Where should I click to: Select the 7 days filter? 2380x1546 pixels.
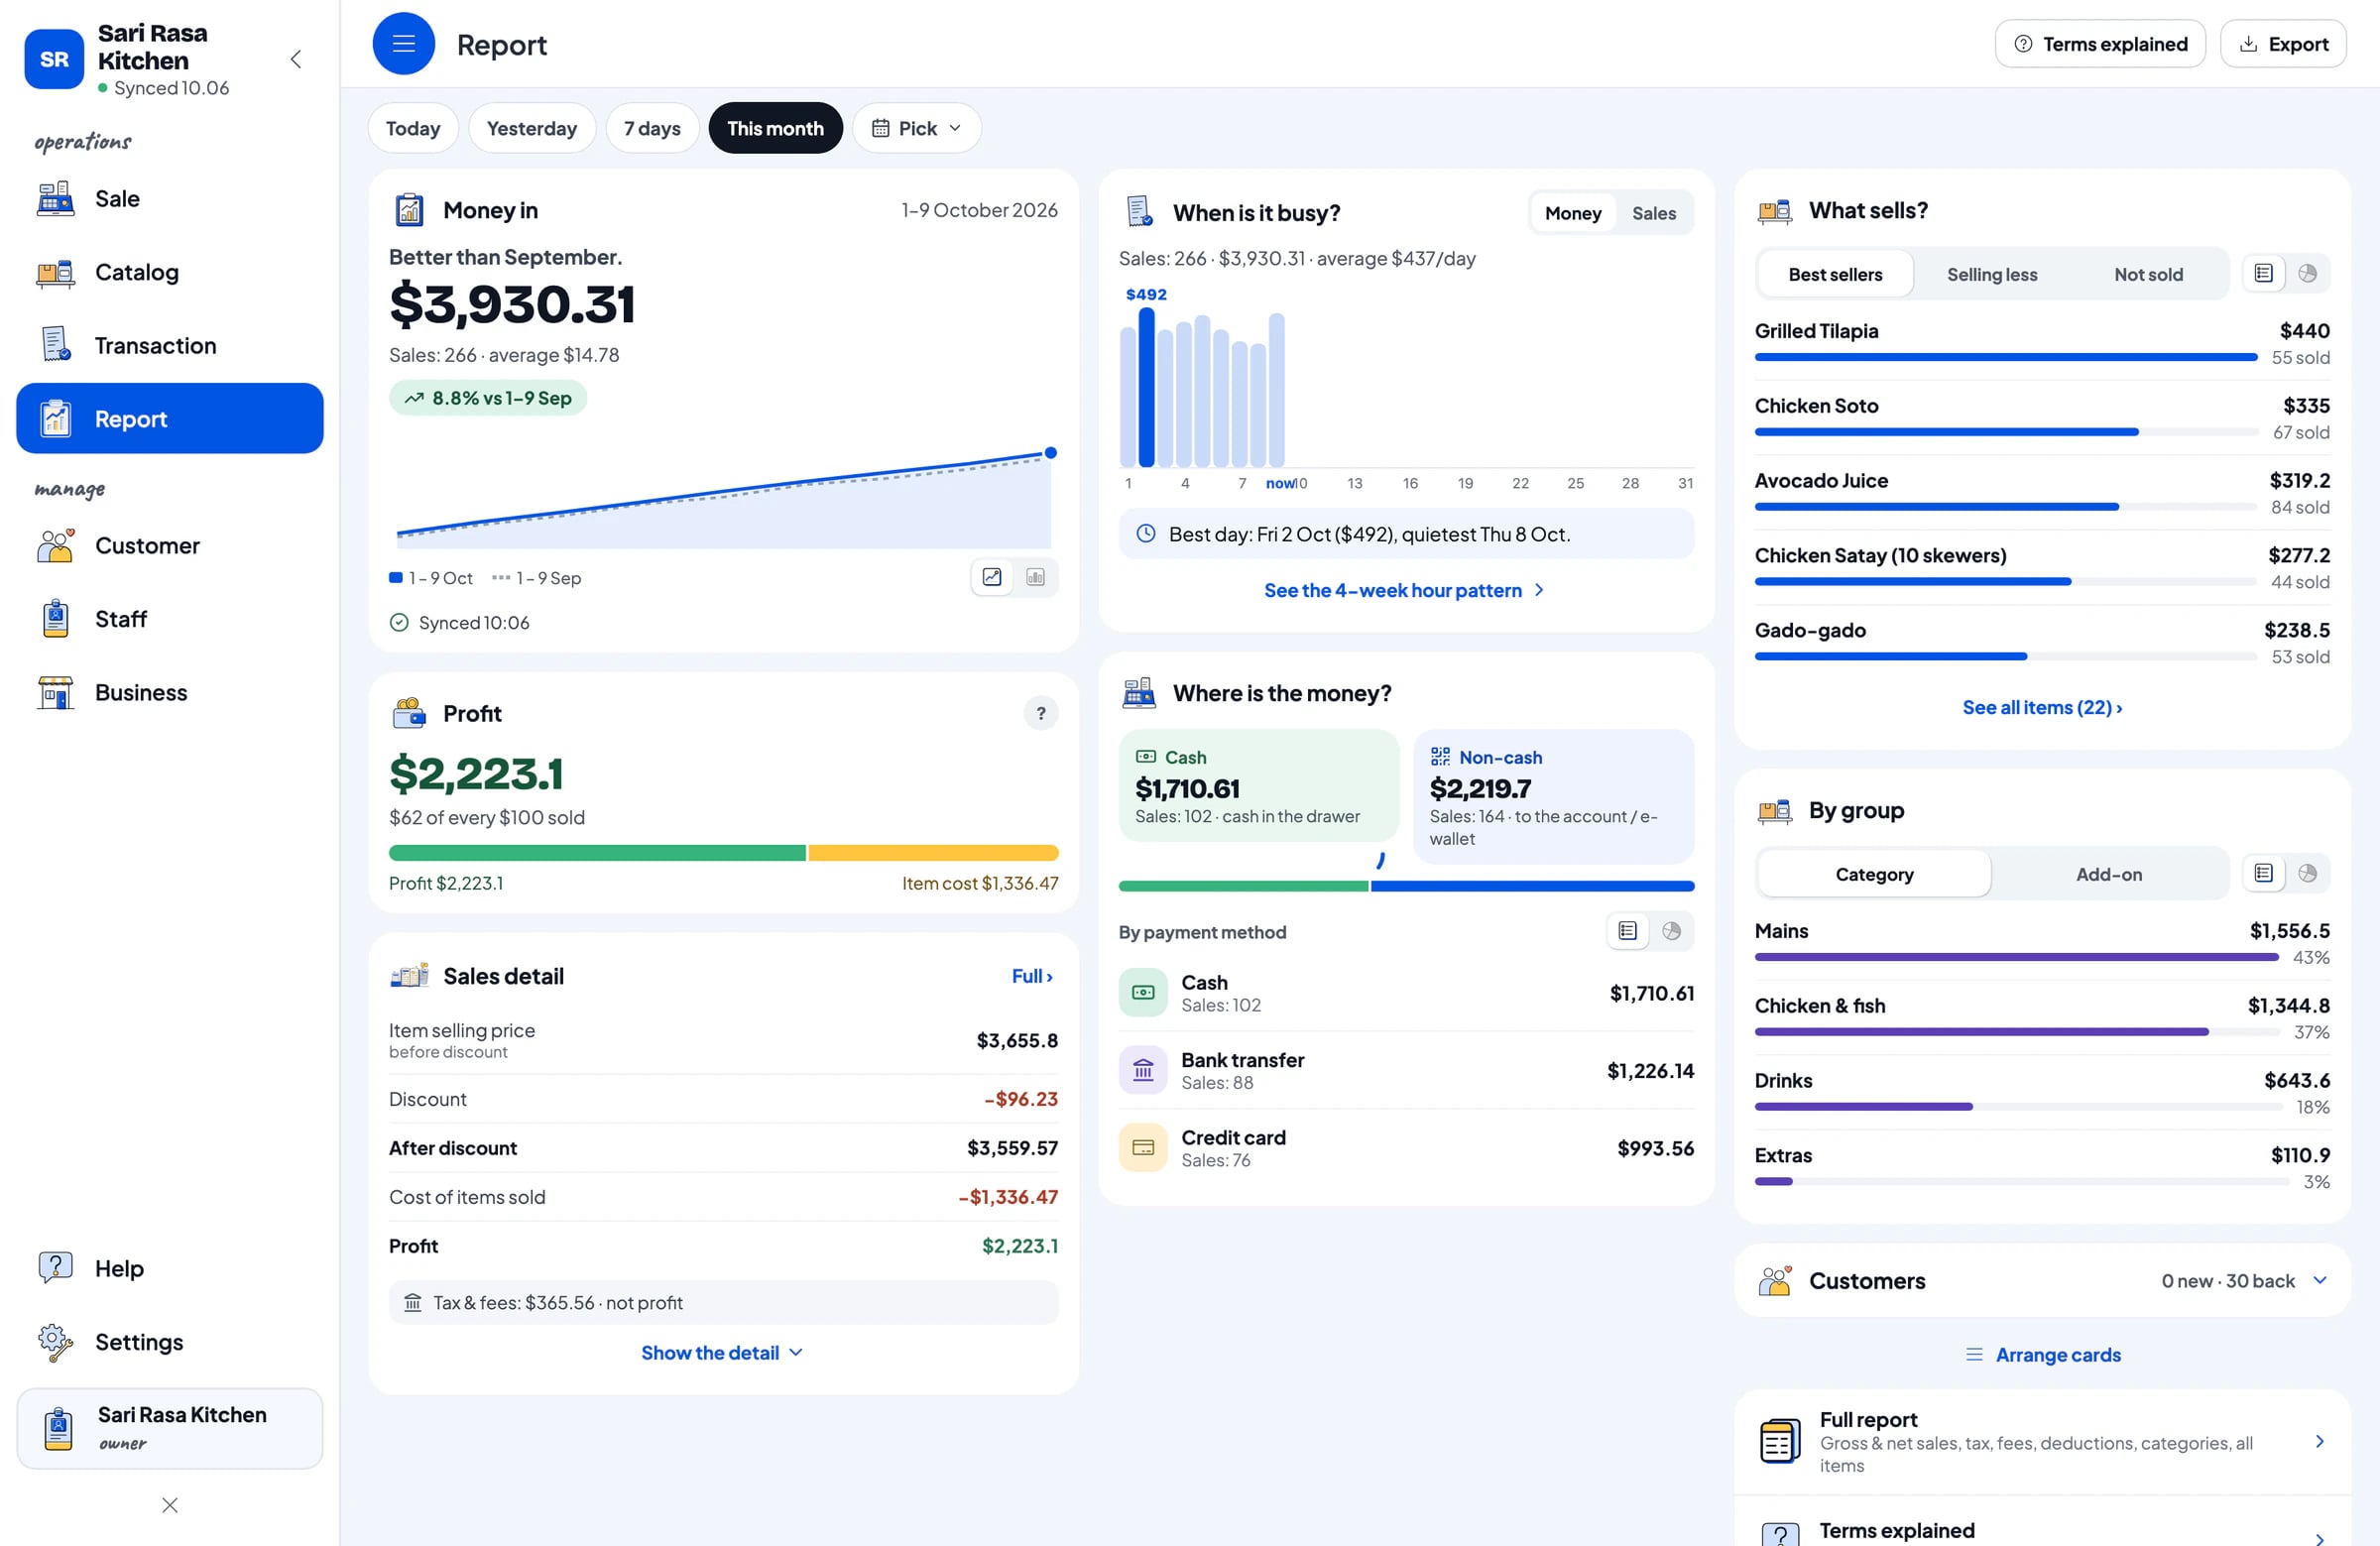click(x=652, y=128)
